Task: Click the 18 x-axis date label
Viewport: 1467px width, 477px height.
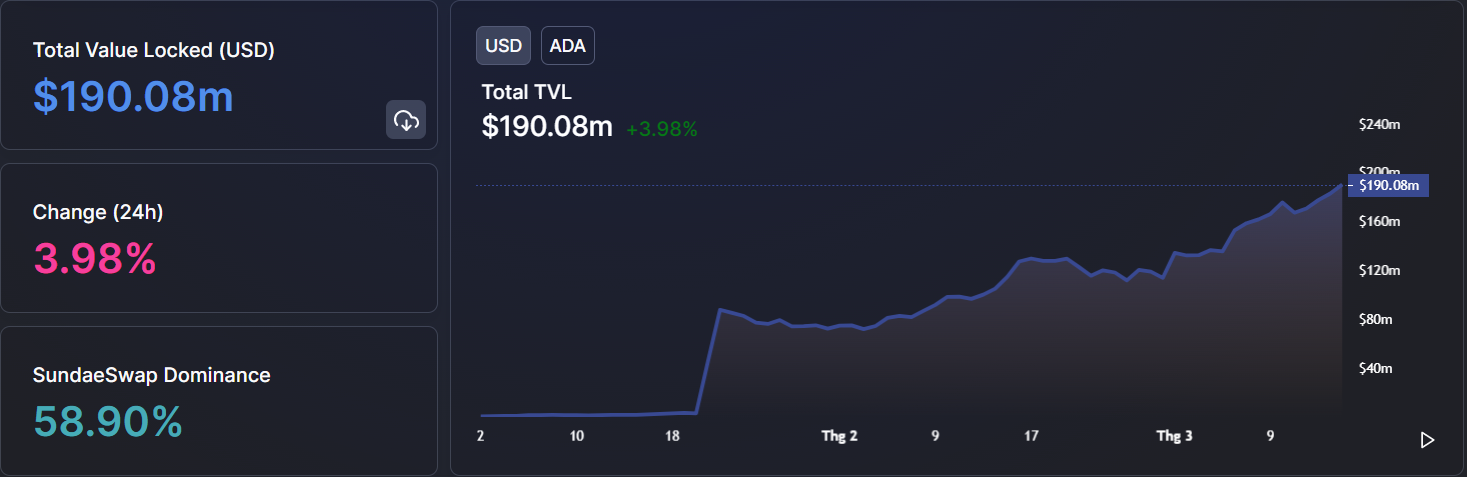Action: coord(672,436)
